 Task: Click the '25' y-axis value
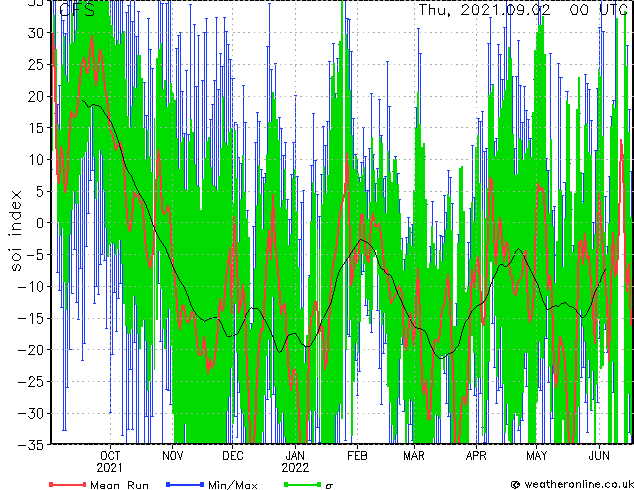pos(36,64)
